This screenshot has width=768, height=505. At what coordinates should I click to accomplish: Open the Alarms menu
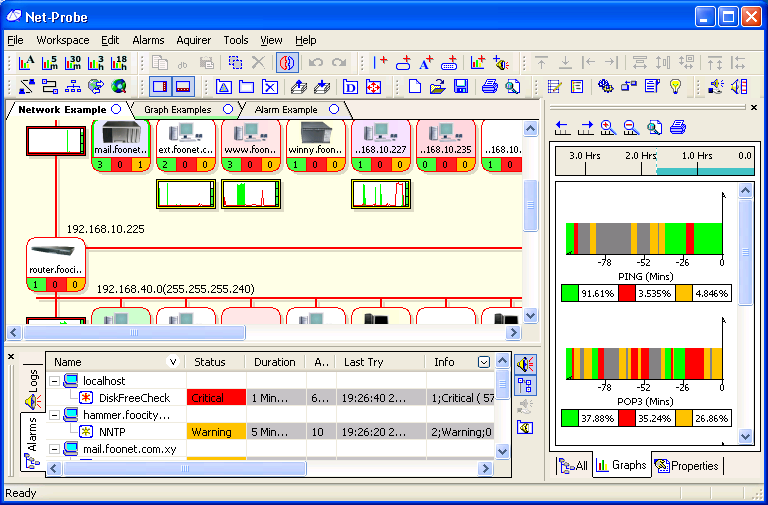148,40
